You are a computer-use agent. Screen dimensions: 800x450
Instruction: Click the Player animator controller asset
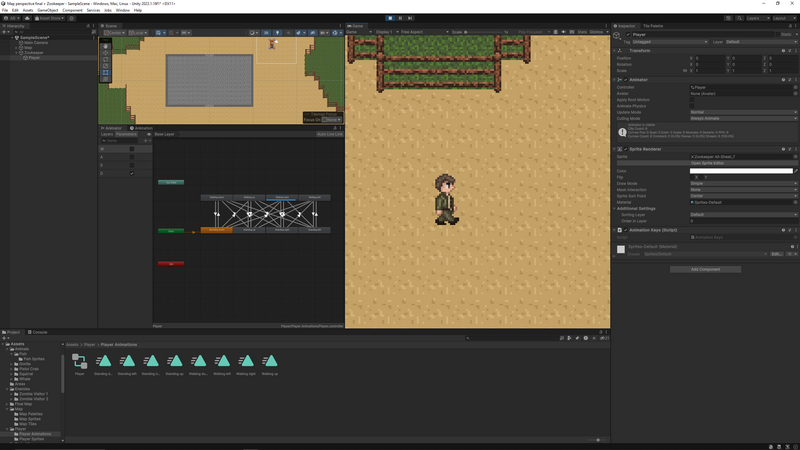click(x=79, y=361)
